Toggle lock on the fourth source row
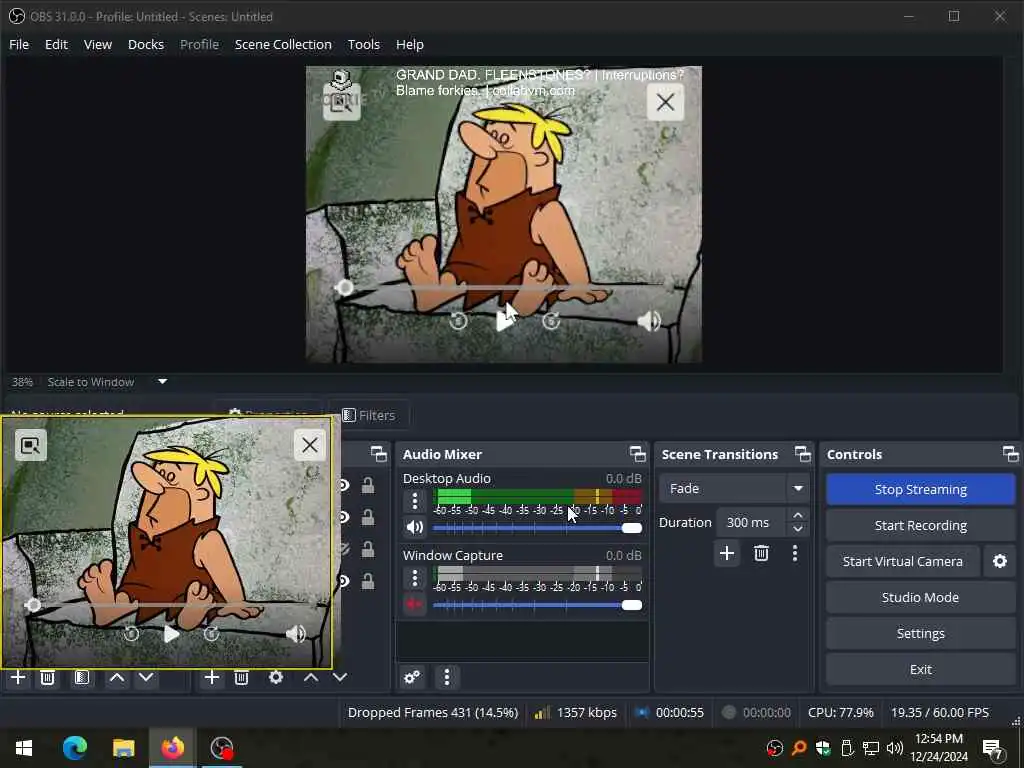The width and height of the screenshot is (1024, 768). [368, 581]
